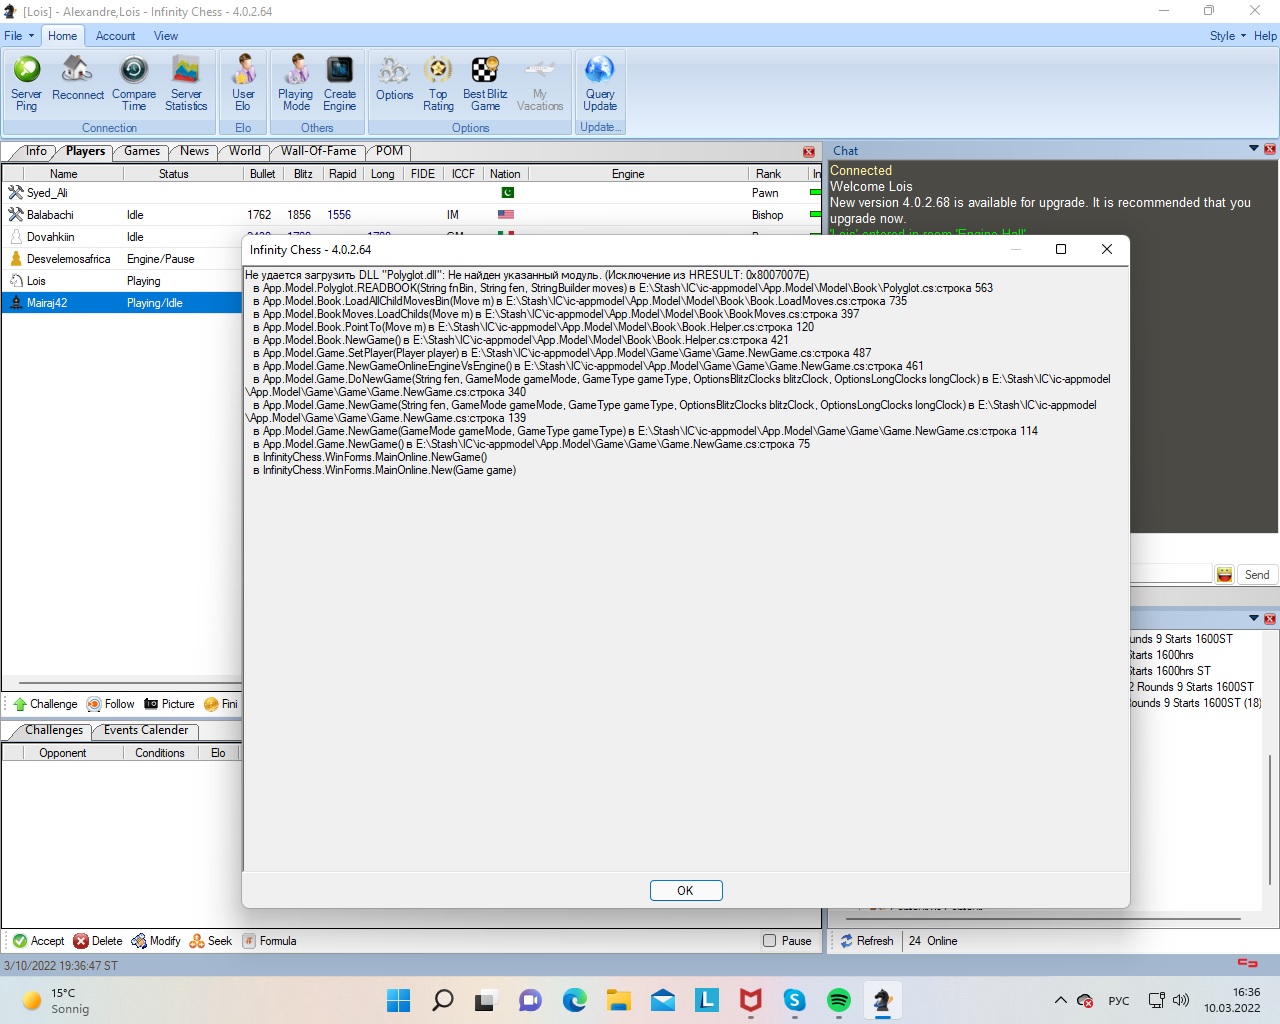Switch to the Account ribbon tab
Viewport: 1280px width, 1024px height.
[115, 36]
